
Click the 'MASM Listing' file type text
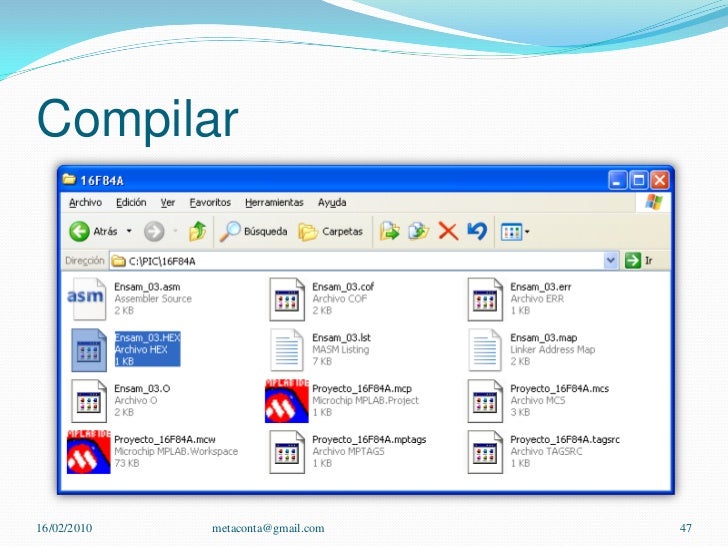tap(341, 350)
